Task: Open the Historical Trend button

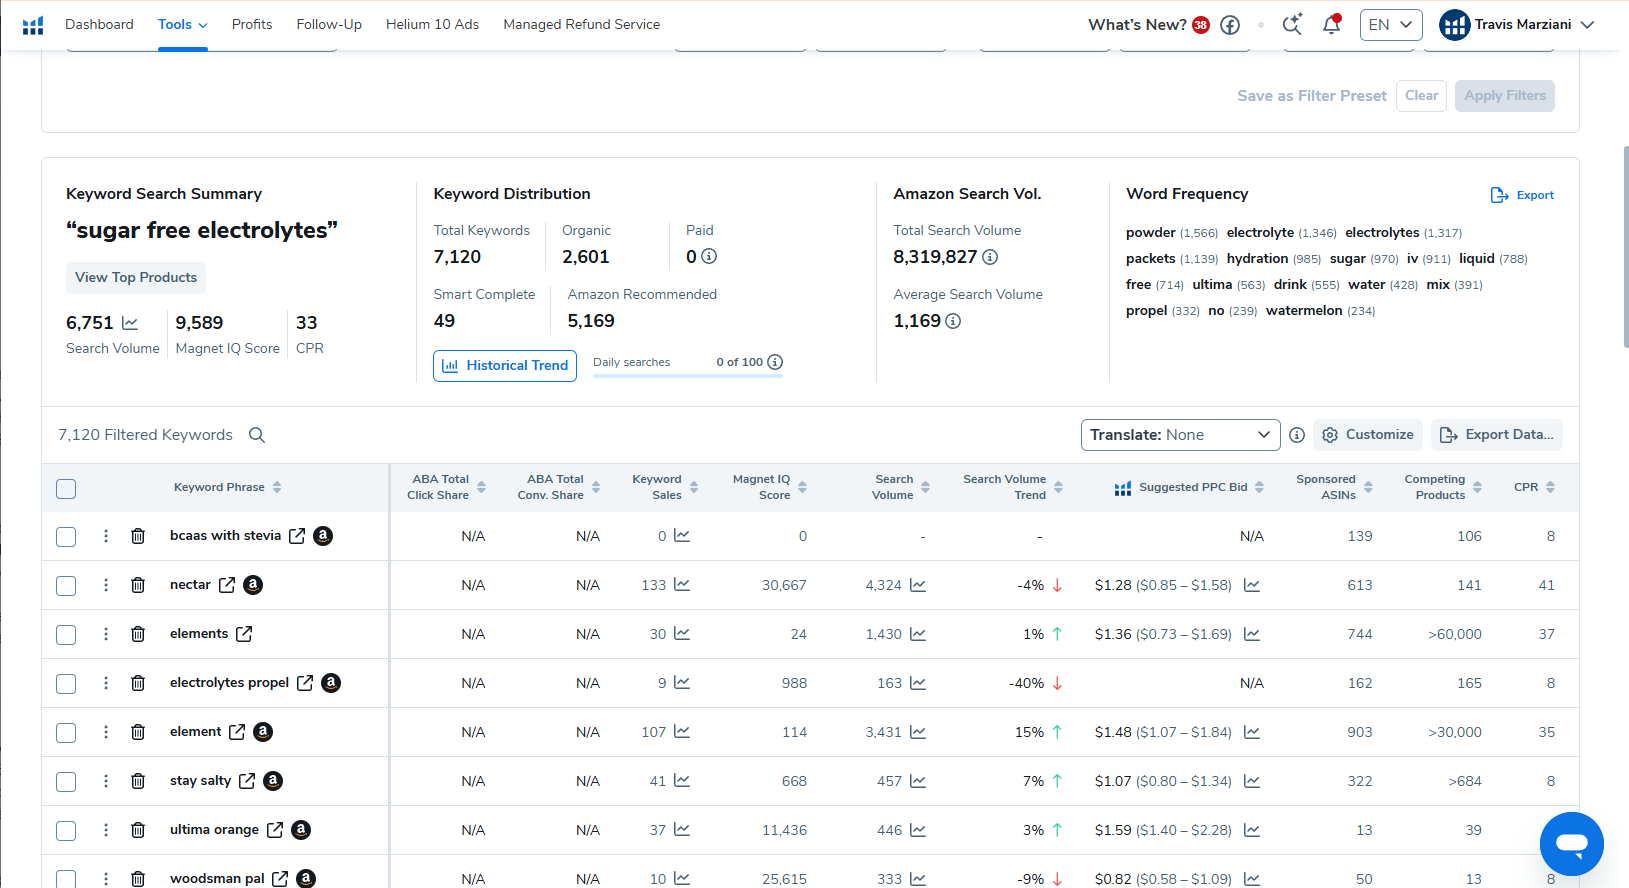Action: [x=505, y=366]
